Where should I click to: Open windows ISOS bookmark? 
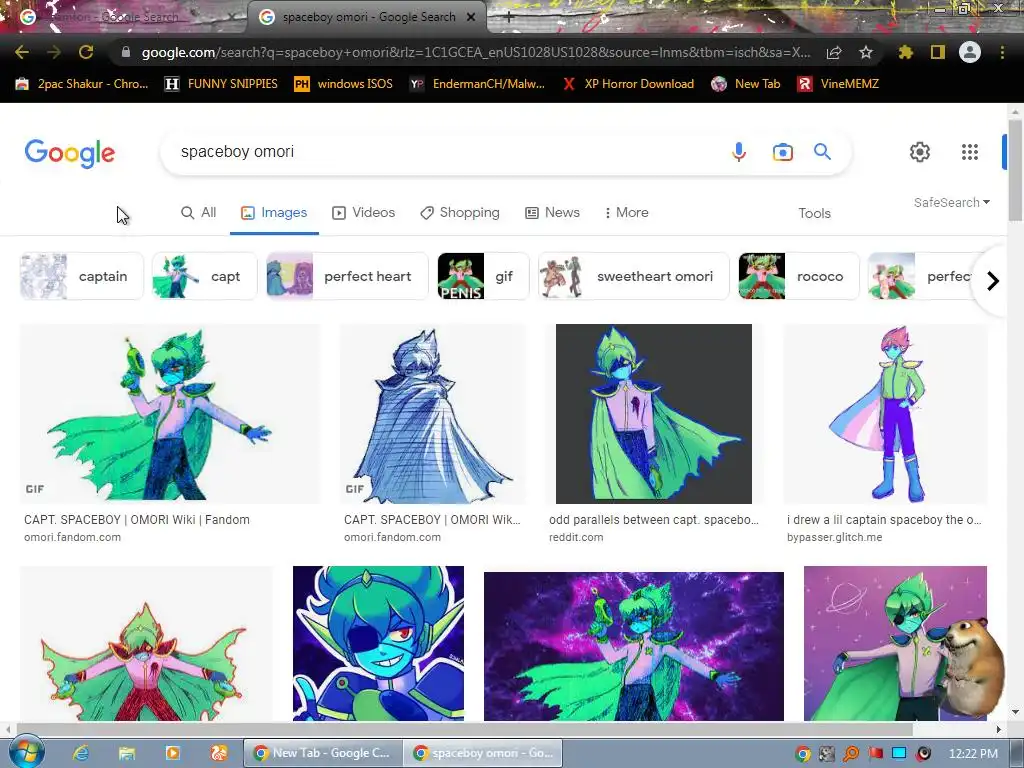pos(344,84)
